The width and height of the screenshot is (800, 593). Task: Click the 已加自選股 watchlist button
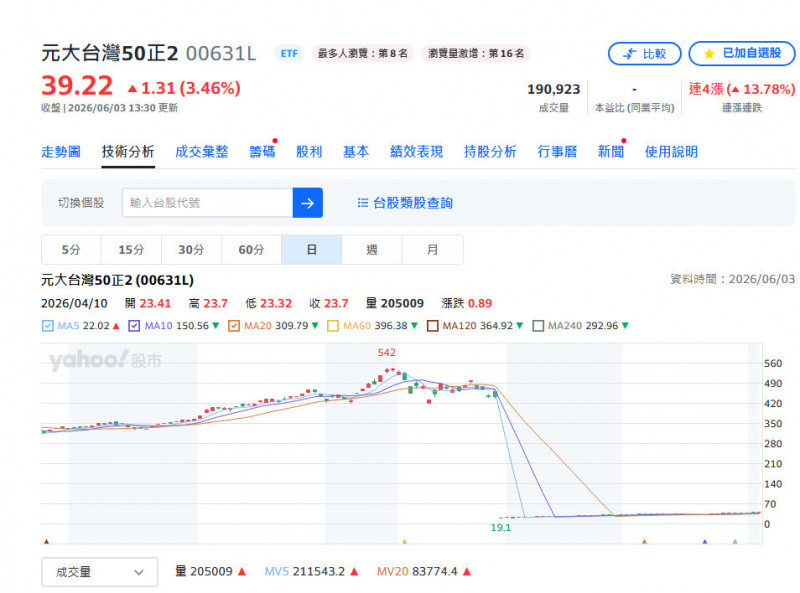[742, 54]
